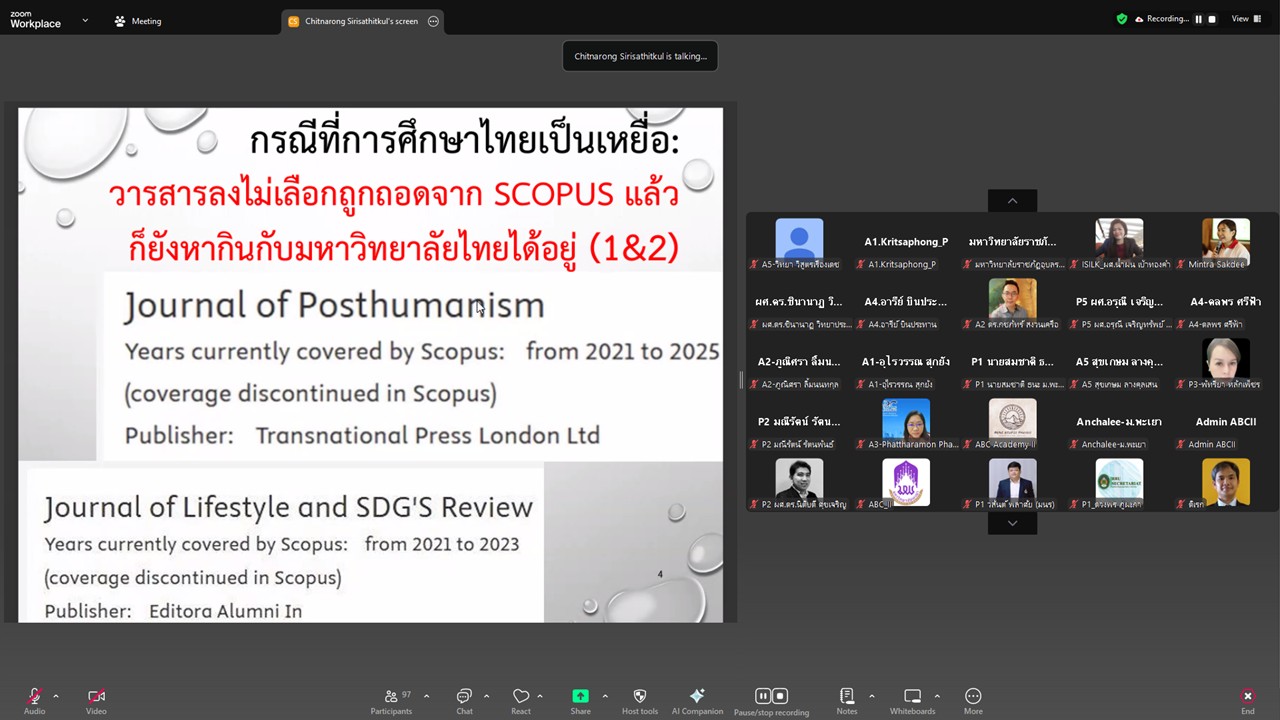The image size is (1280, 720).
Task: Select Mintra Sakdee's video tile
Action: [x=1225, y=244]
